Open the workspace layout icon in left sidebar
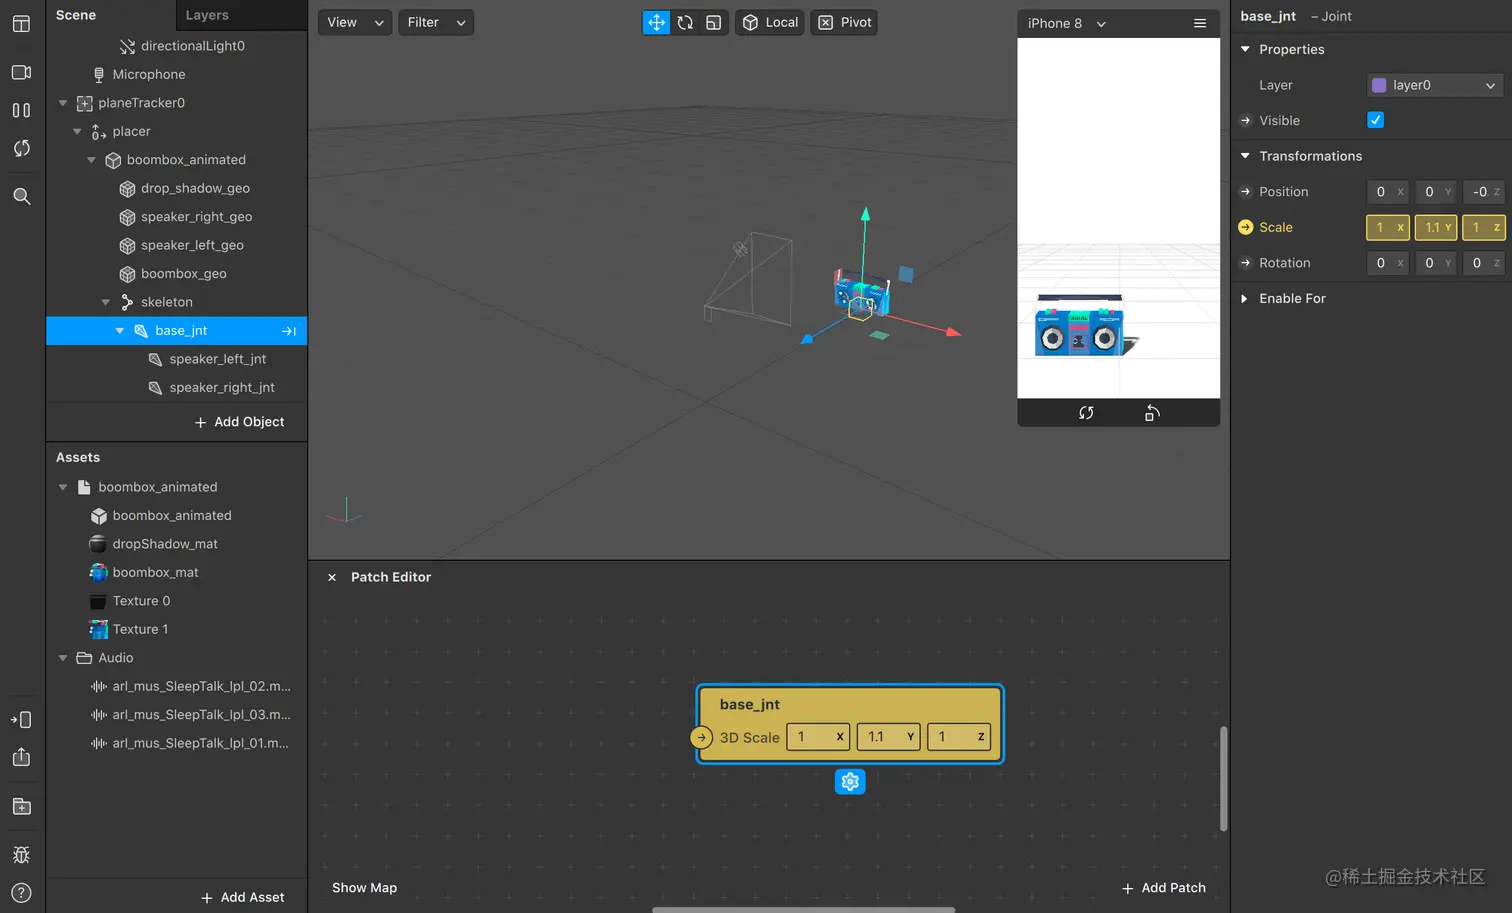Screen dimensions: 1512x913 (21, 23)
